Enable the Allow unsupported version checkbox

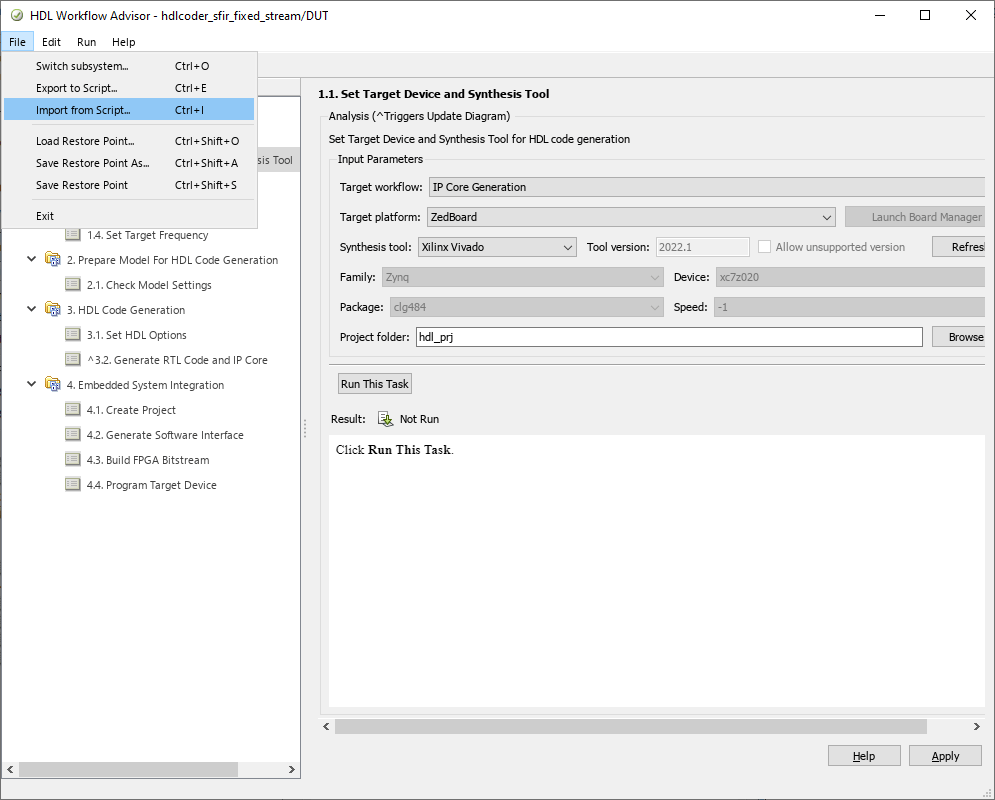765,247
